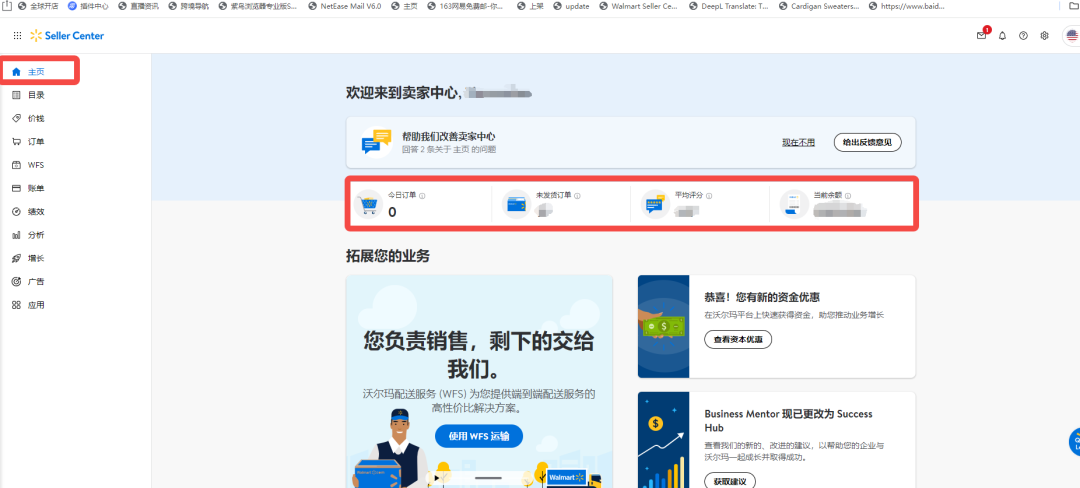Open the 主页 bookmark in bookmarks bar
Image resolution: width=1080 pixels, height=488 pixels.
[x=404, y=6]
